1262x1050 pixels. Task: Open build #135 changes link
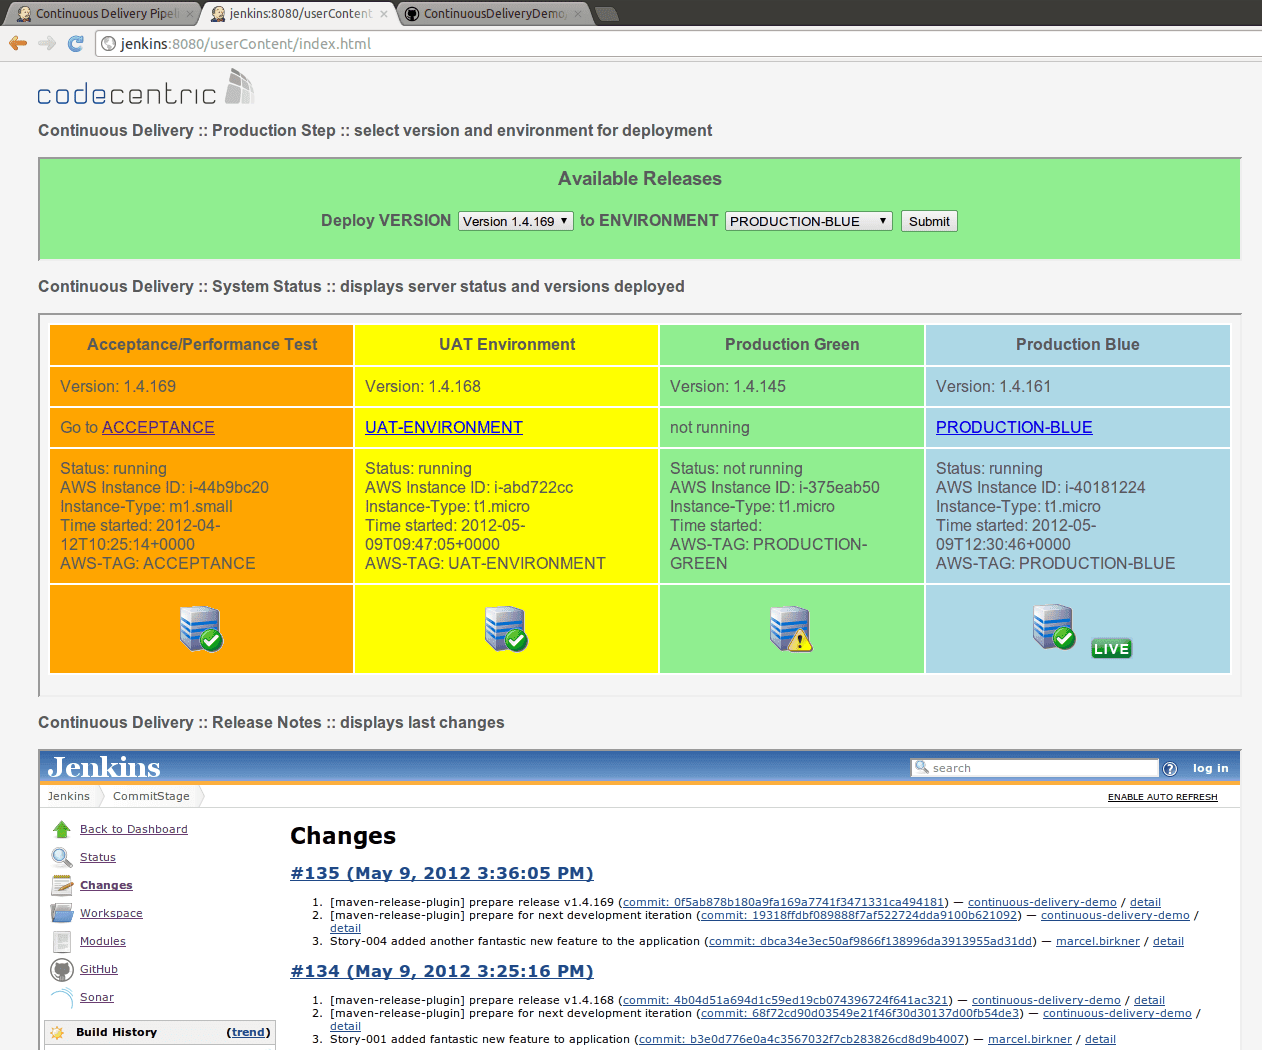pos(441,873)
